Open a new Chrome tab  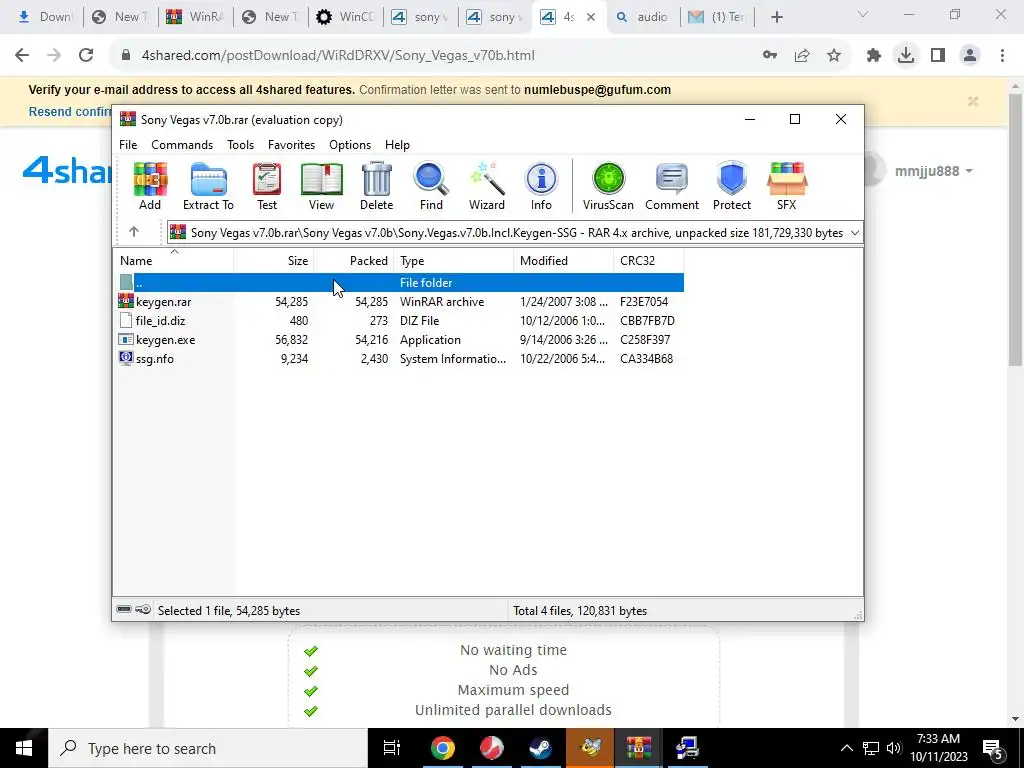[x=776, y=17]
